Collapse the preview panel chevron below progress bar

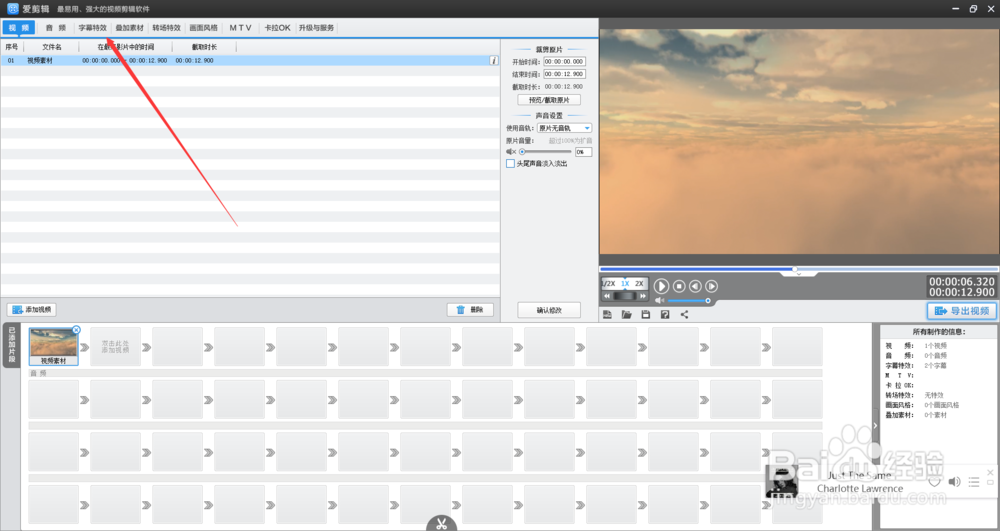coord(798,274)
